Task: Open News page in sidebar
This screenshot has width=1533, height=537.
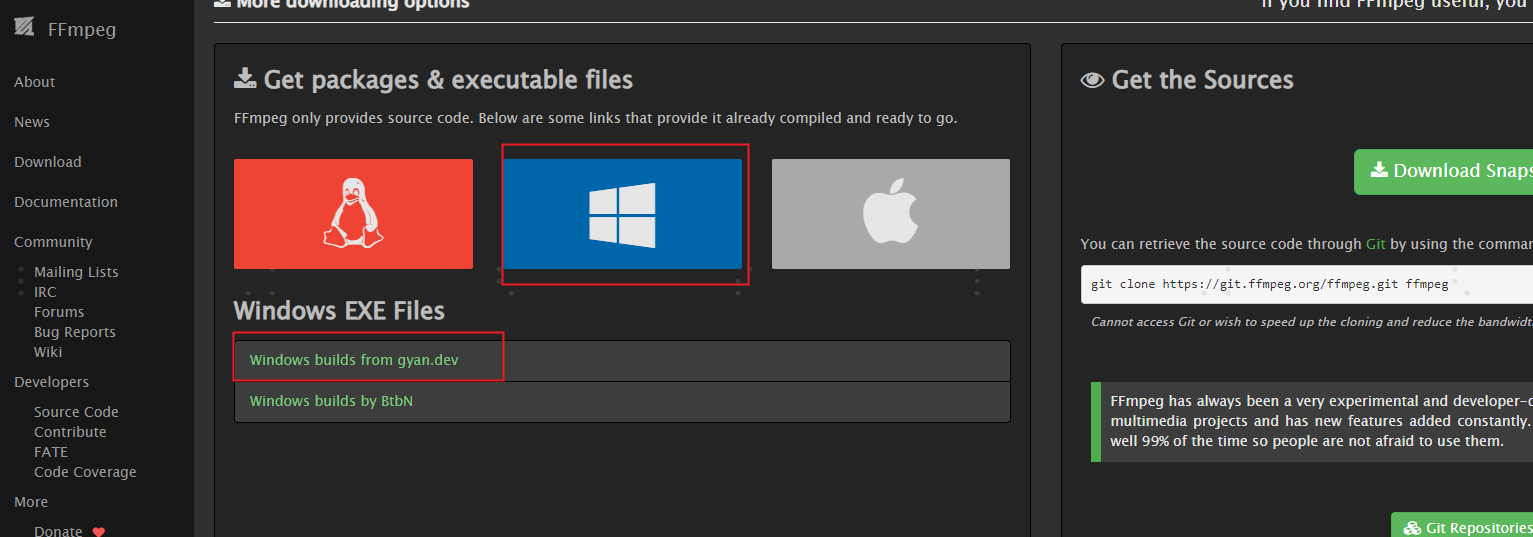Action: click(32, 122)
